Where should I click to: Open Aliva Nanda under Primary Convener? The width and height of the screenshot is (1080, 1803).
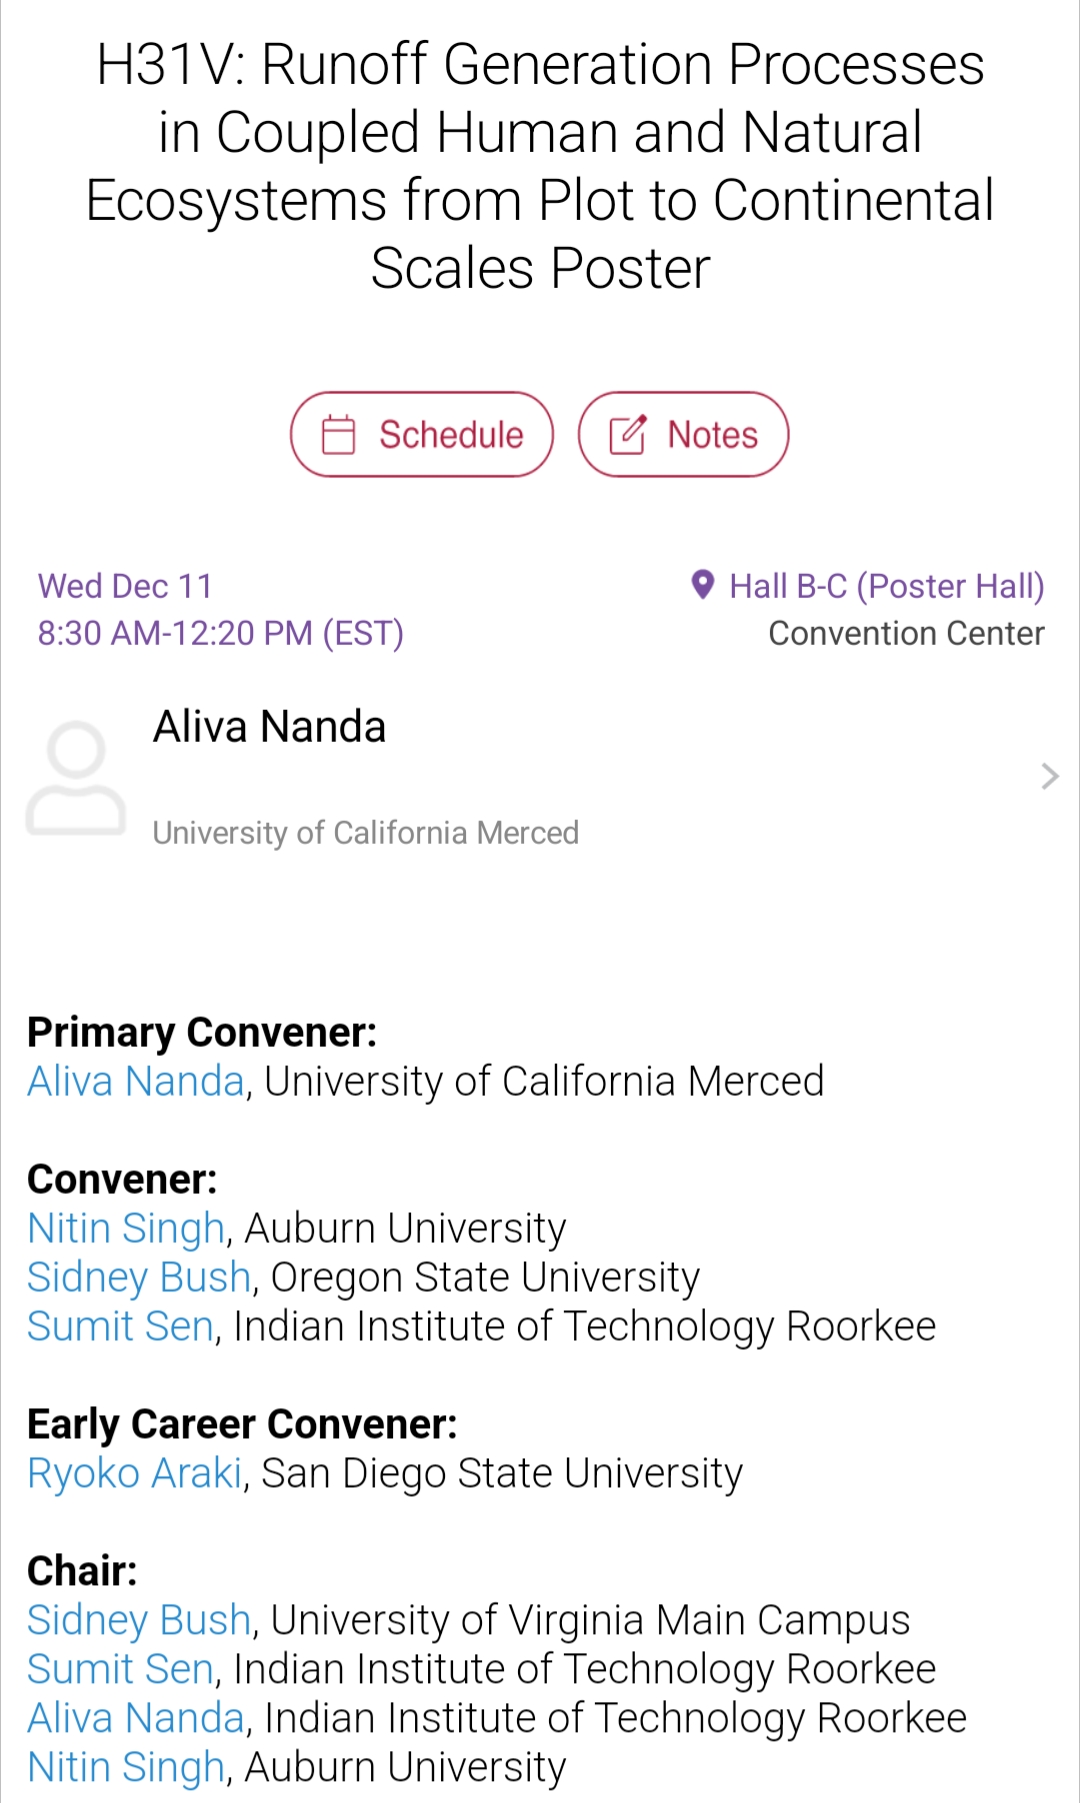tap(136, 1081)
